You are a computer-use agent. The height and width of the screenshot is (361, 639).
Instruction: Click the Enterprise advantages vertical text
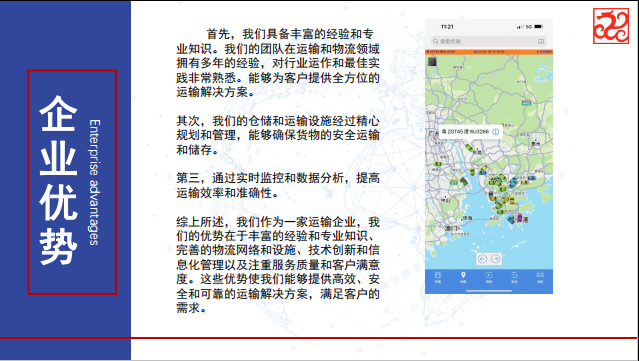click(94, 182)
